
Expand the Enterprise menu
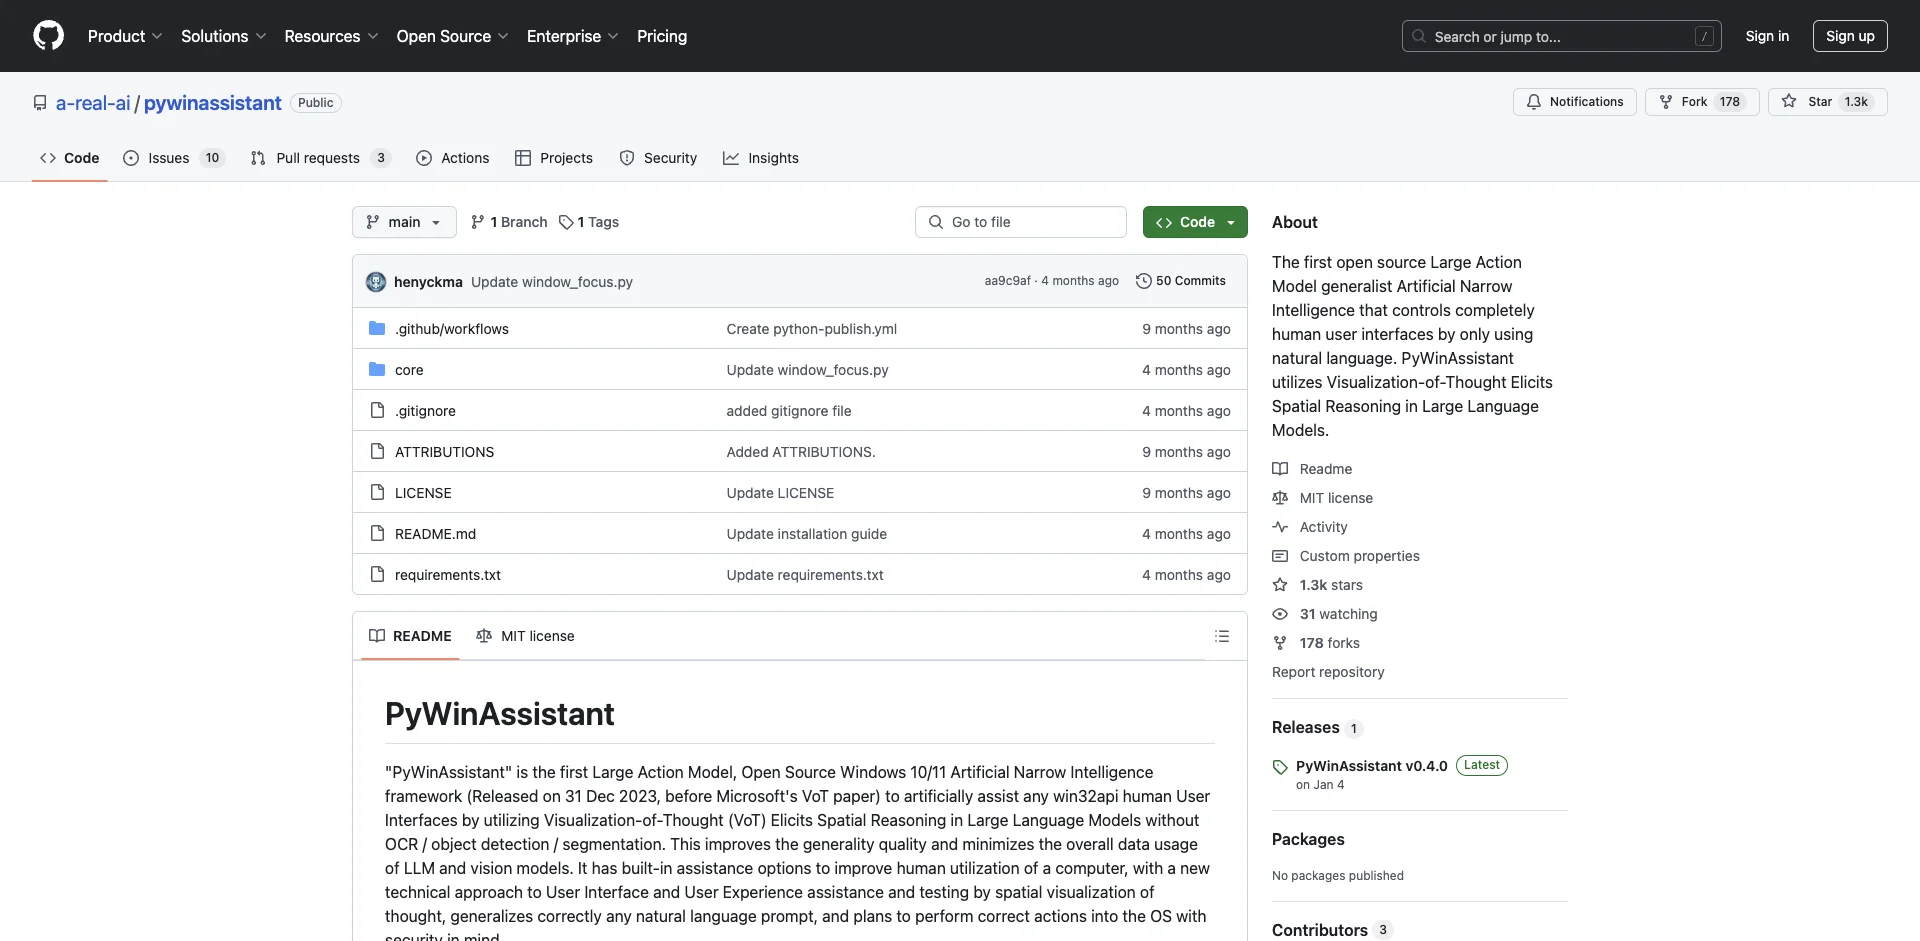point(572,36)
